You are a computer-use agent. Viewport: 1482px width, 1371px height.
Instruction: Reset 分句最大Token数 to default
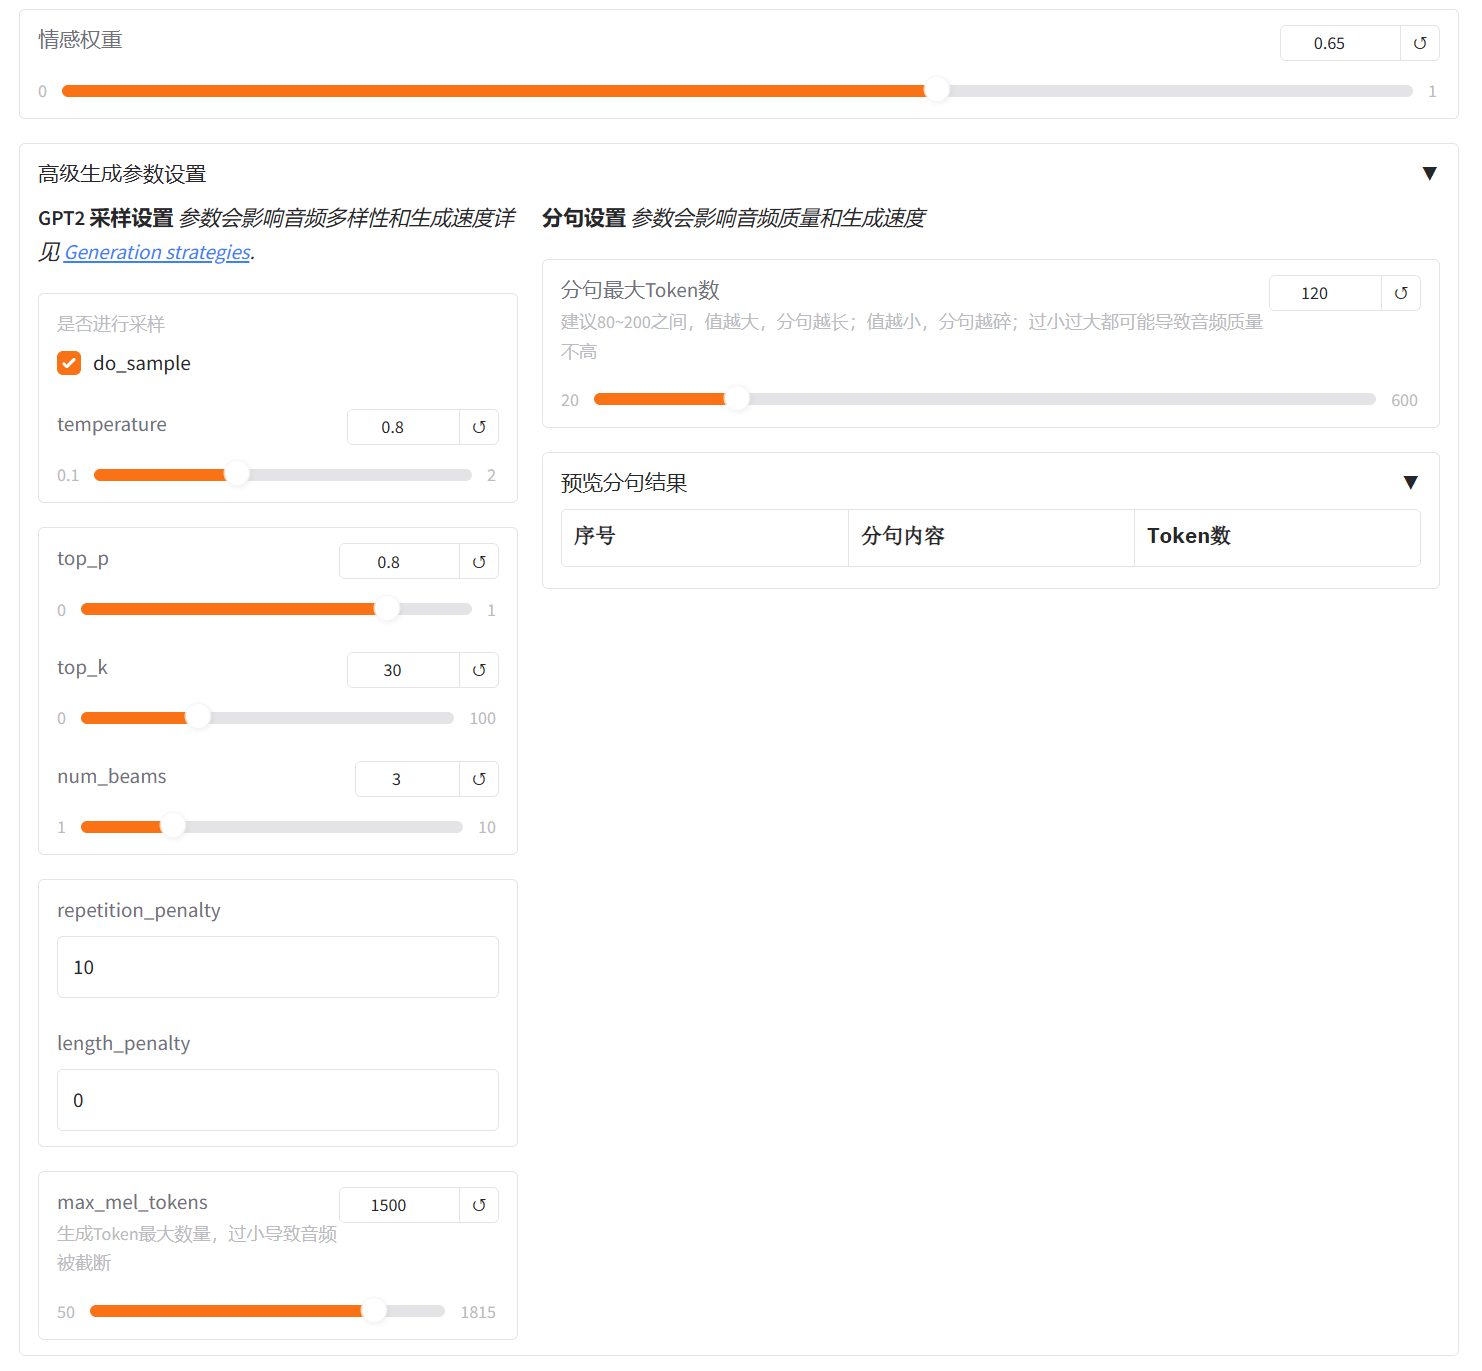[x=1400, y=293]
